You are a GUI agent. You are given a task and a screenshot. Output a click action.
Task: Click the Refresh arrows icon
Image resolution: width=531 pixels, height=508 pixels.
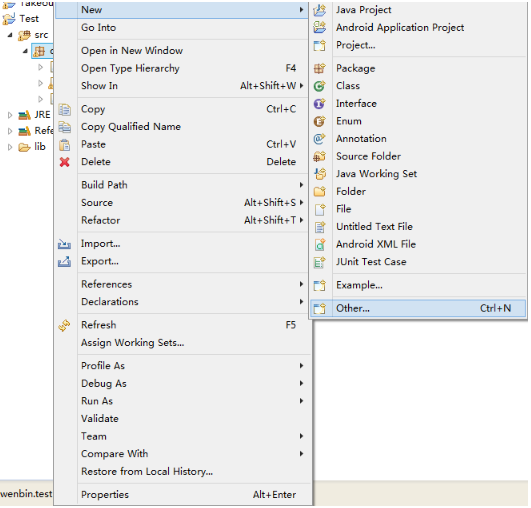(x=64, y=325)
